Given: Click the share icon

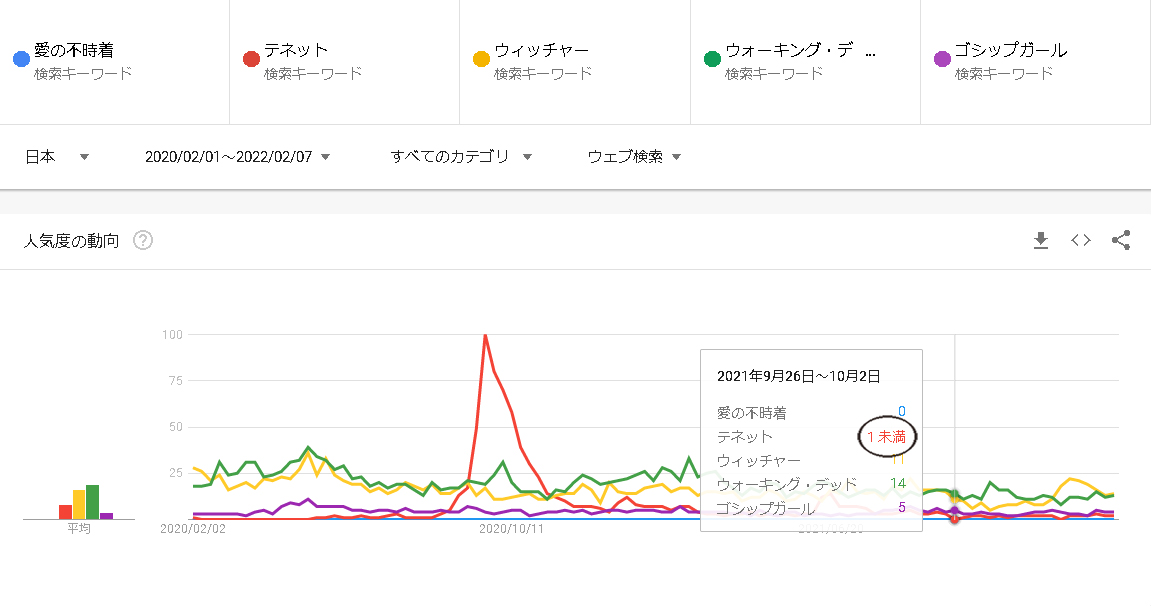Looking at the screenshot, I should [1121, 240].
